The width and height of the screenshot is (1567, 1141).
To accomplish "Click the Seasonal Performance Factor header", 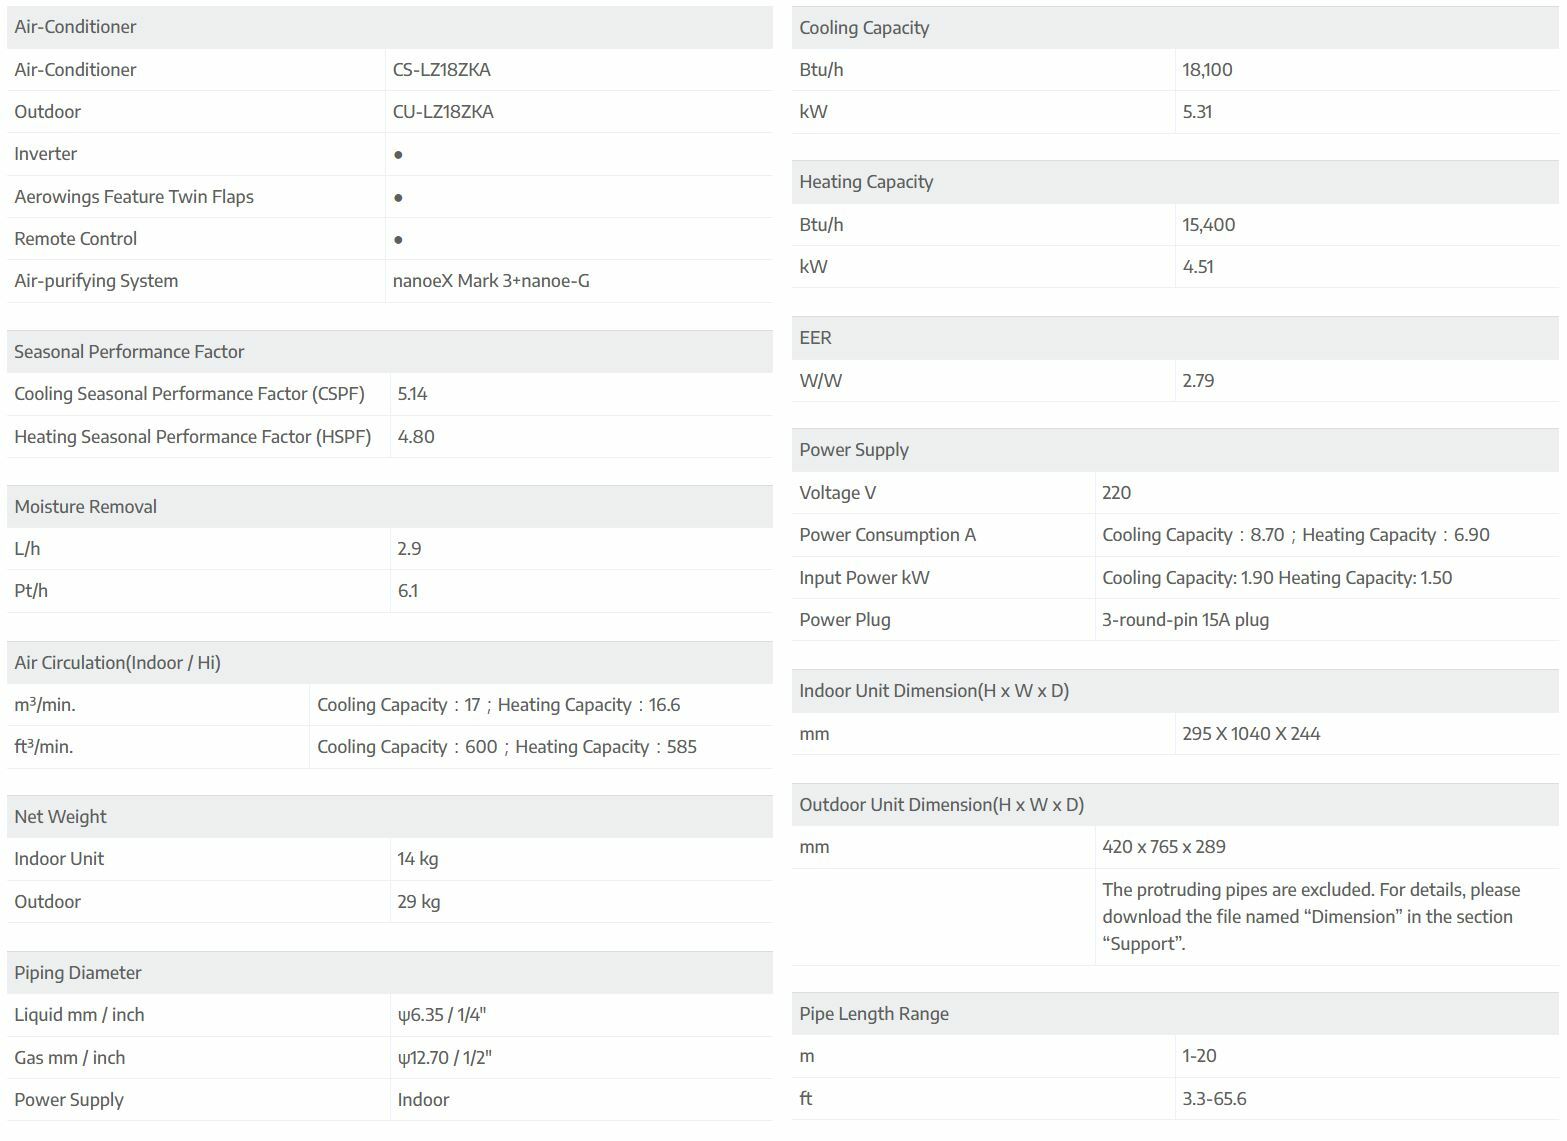I will pos(129,352).
